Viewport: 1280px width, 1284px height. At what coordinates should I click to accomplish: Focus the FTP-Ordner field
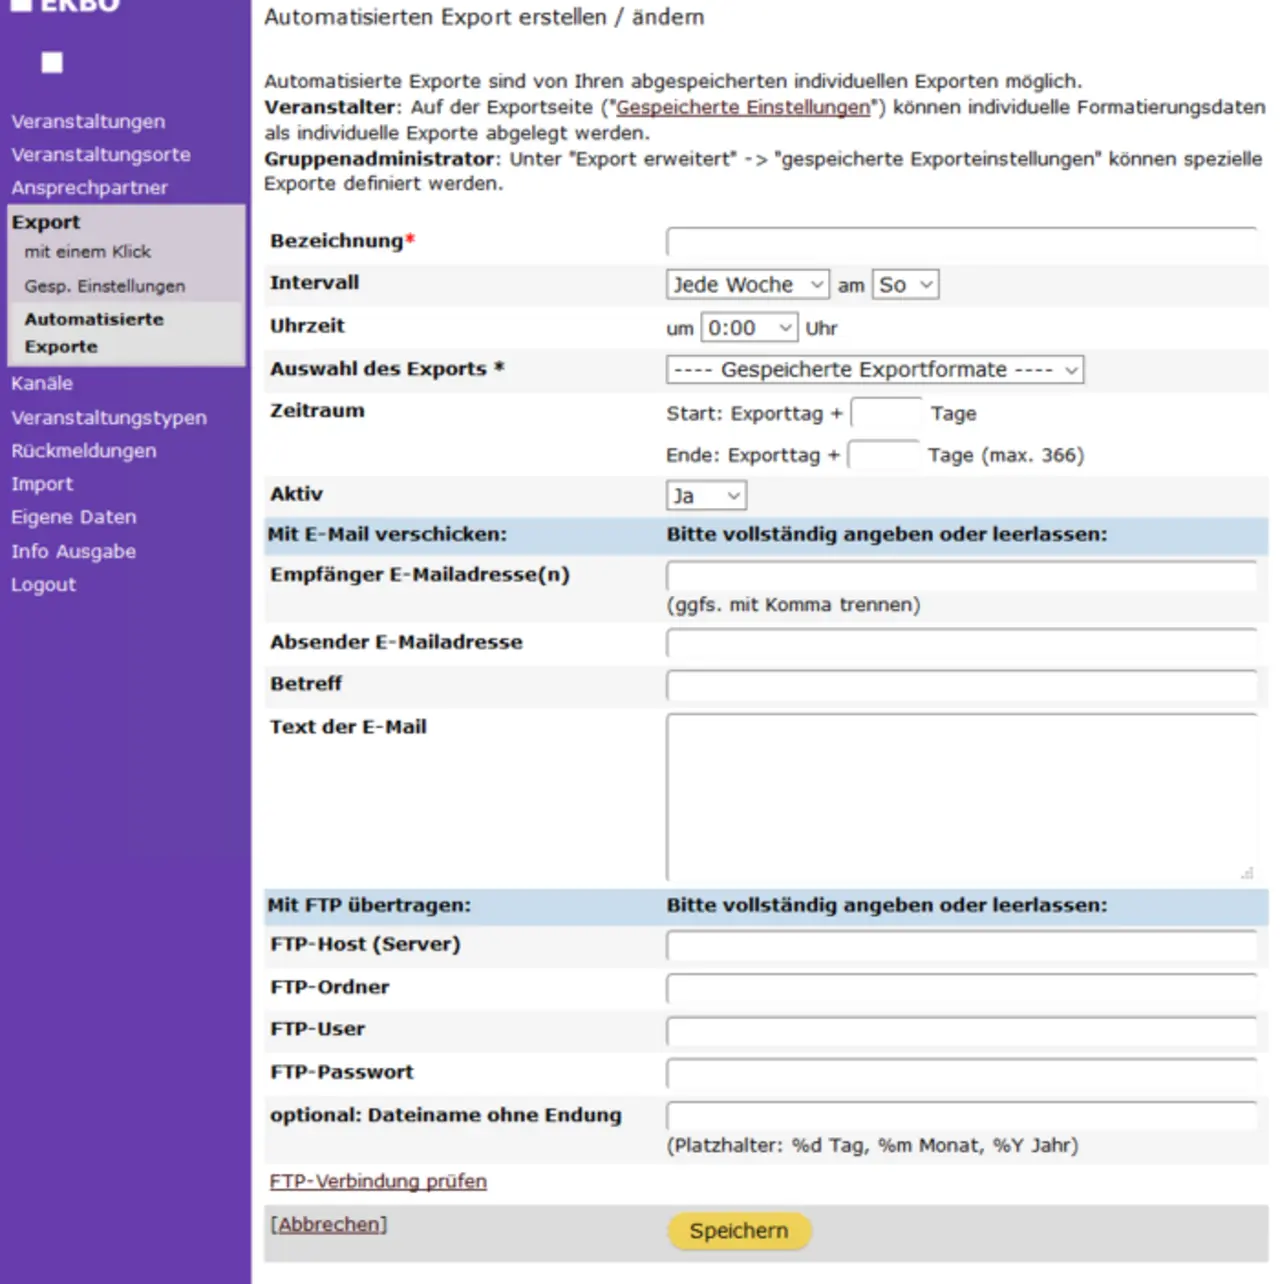[961, 988]
